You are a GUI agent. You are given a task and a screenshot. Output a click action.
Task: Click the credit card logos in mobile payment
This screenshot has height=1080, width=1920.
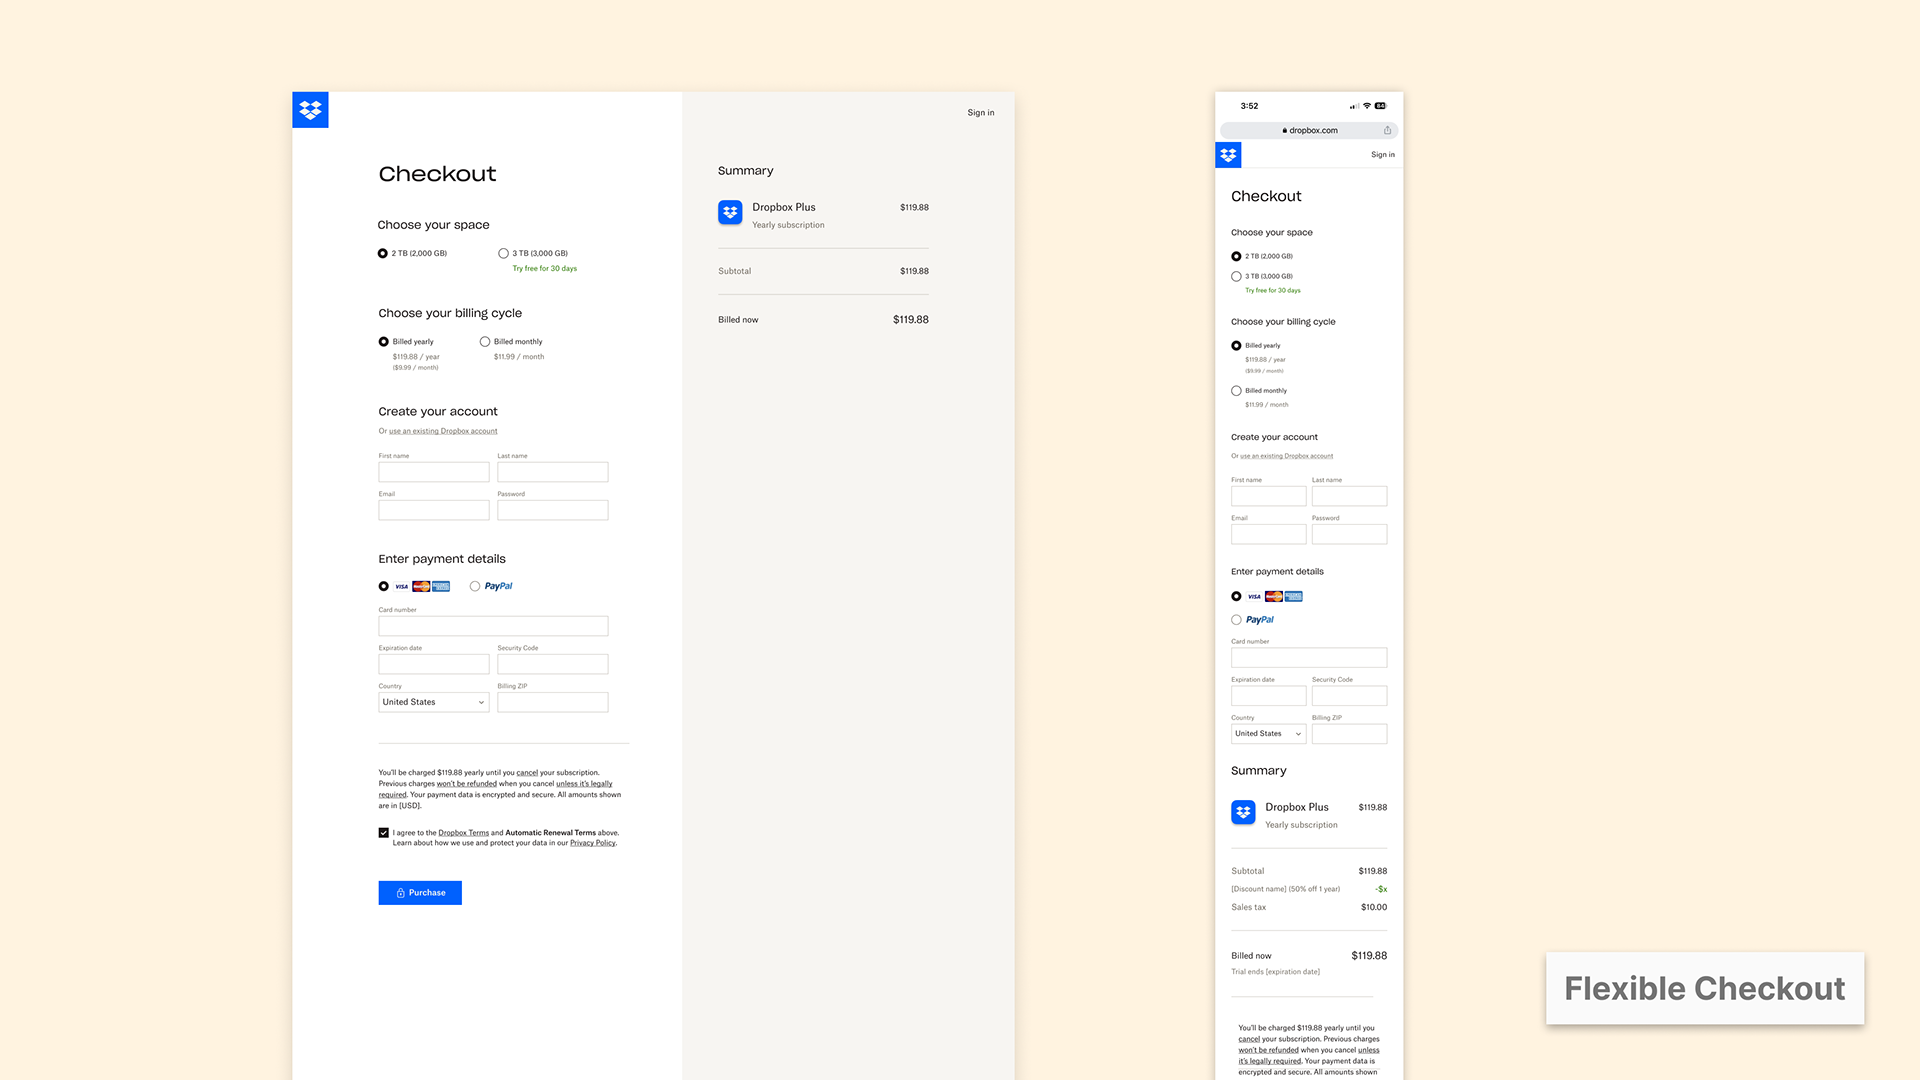1274,596
